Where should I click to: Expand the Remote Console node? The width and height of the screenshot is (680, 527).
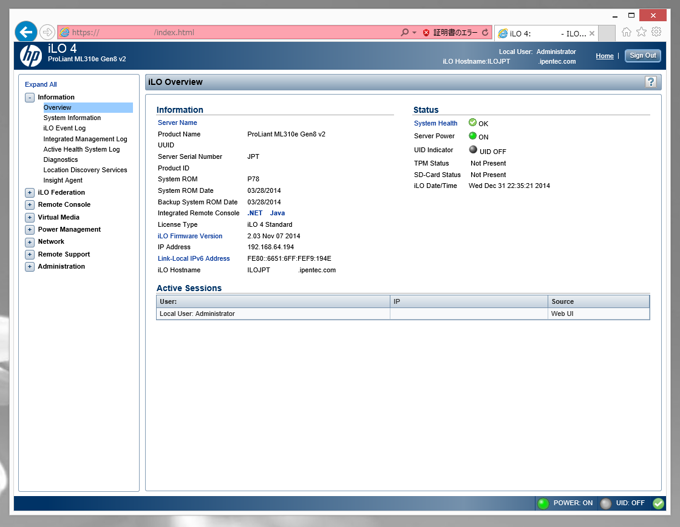tap(29, 205)
